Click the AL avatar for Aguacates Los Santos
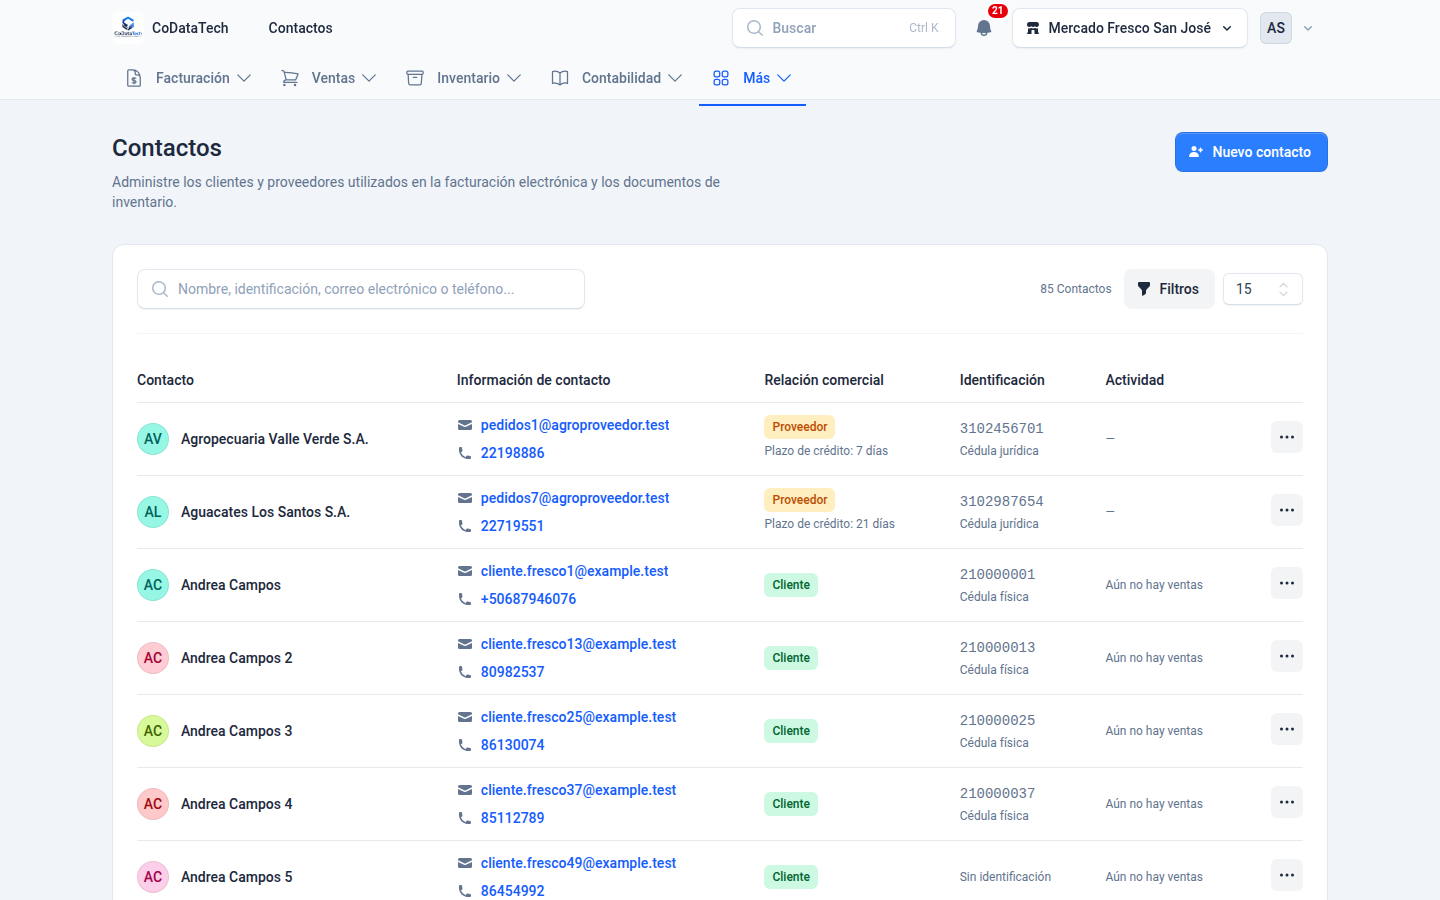1440x900 pixels. click(x=153, y=512)
